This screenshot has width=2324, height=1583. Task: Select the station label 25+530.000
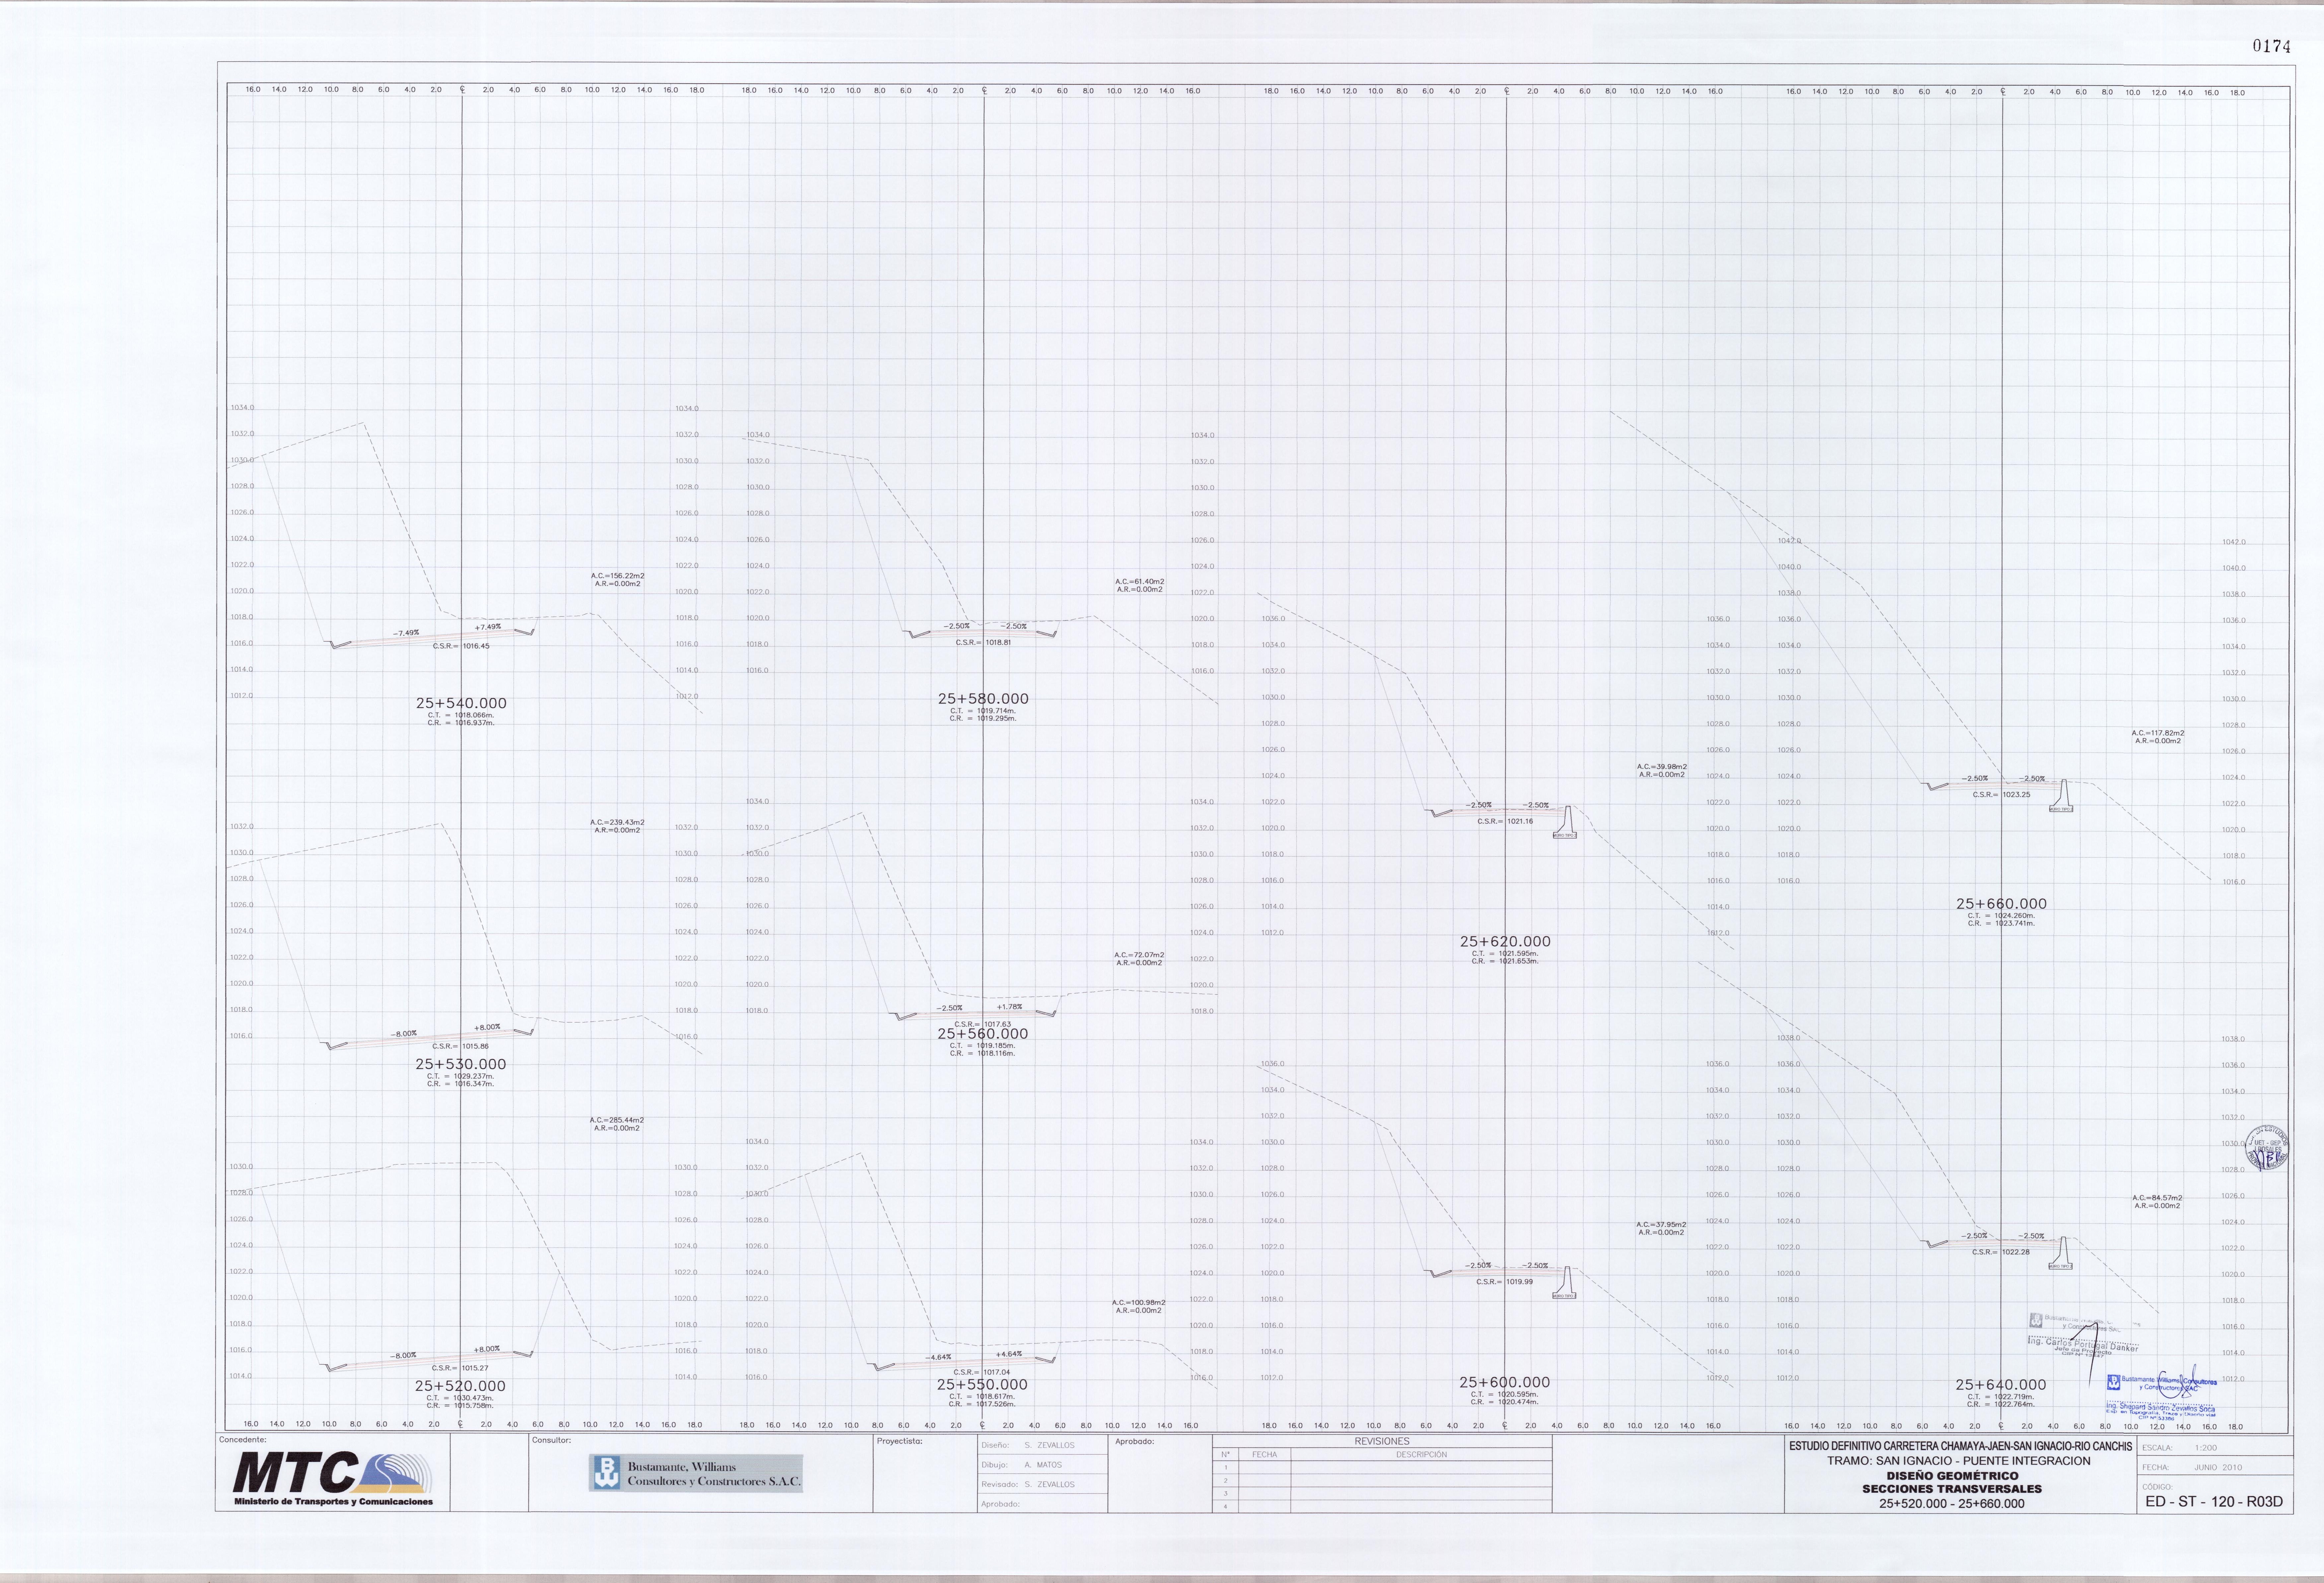coord(461,1064)
